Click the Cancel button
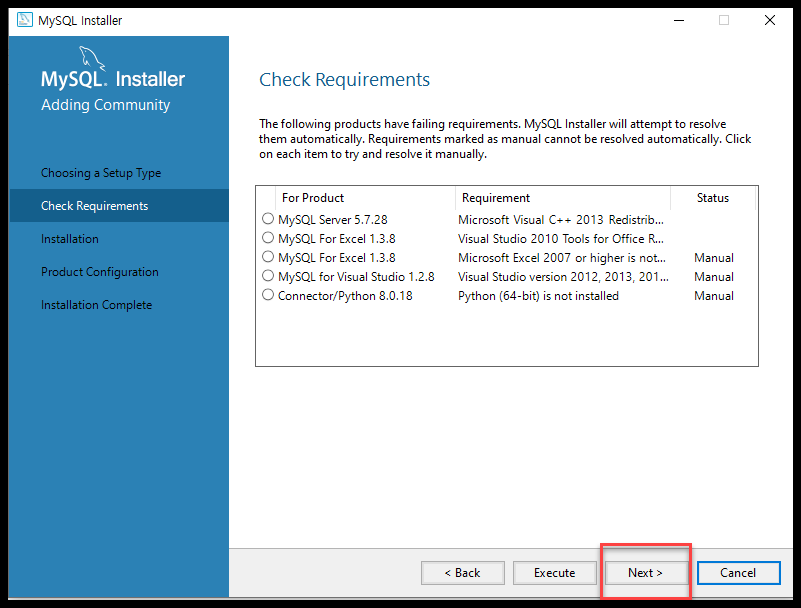This screenshot has height=608, width=801. 738,573
